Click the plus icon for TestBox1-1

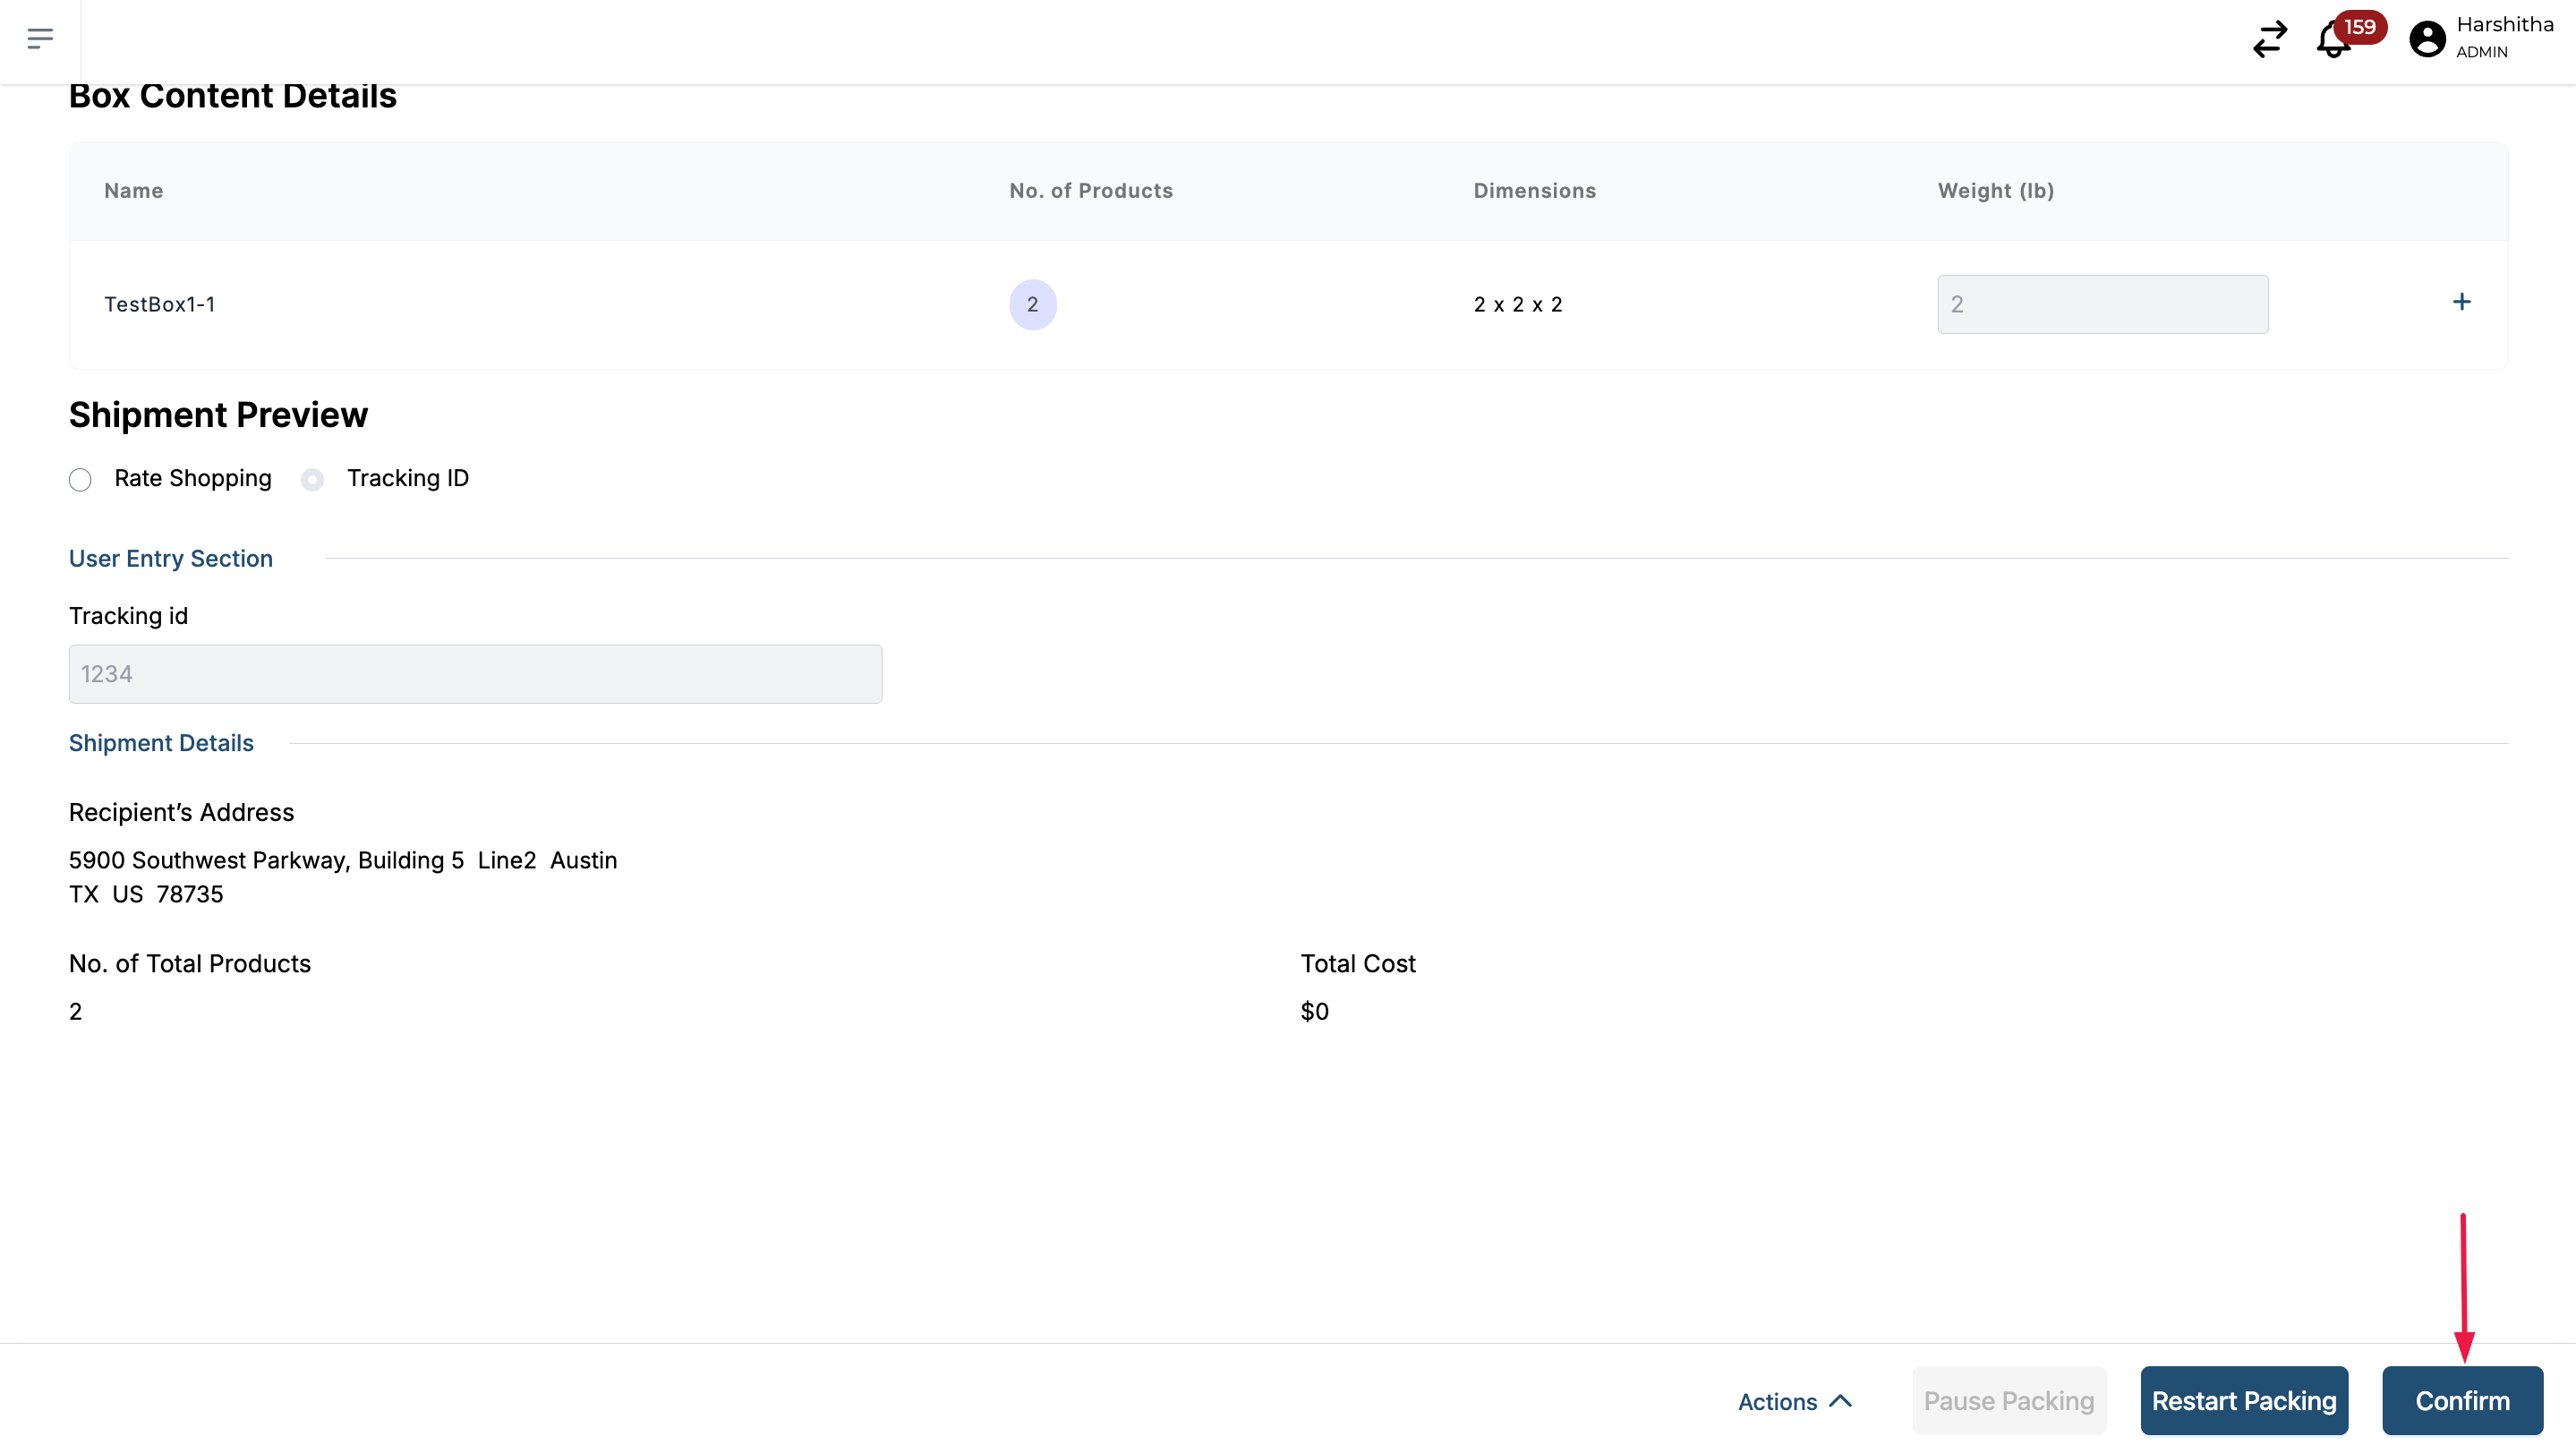tap(2461, 302)
